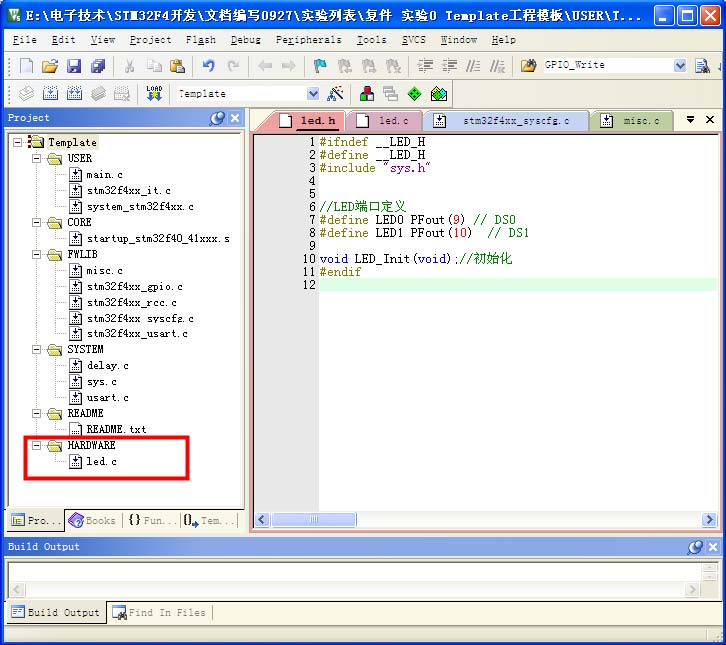Collapse the README group
This screenshot has height=645, width=726.
(x=36, y=413)
